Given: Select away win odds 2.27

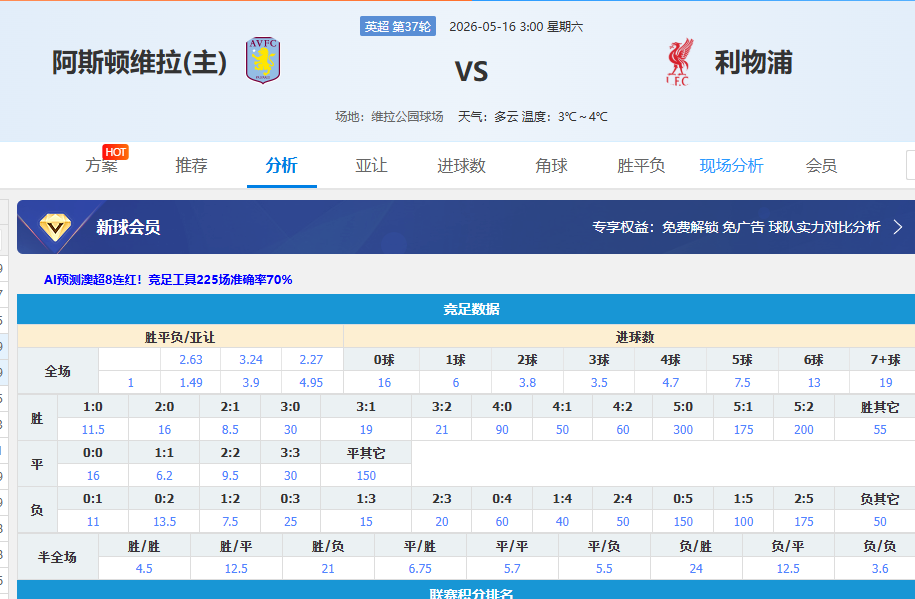Looking at the screenshot, I should pyautogui.click(x=311, y=360).
